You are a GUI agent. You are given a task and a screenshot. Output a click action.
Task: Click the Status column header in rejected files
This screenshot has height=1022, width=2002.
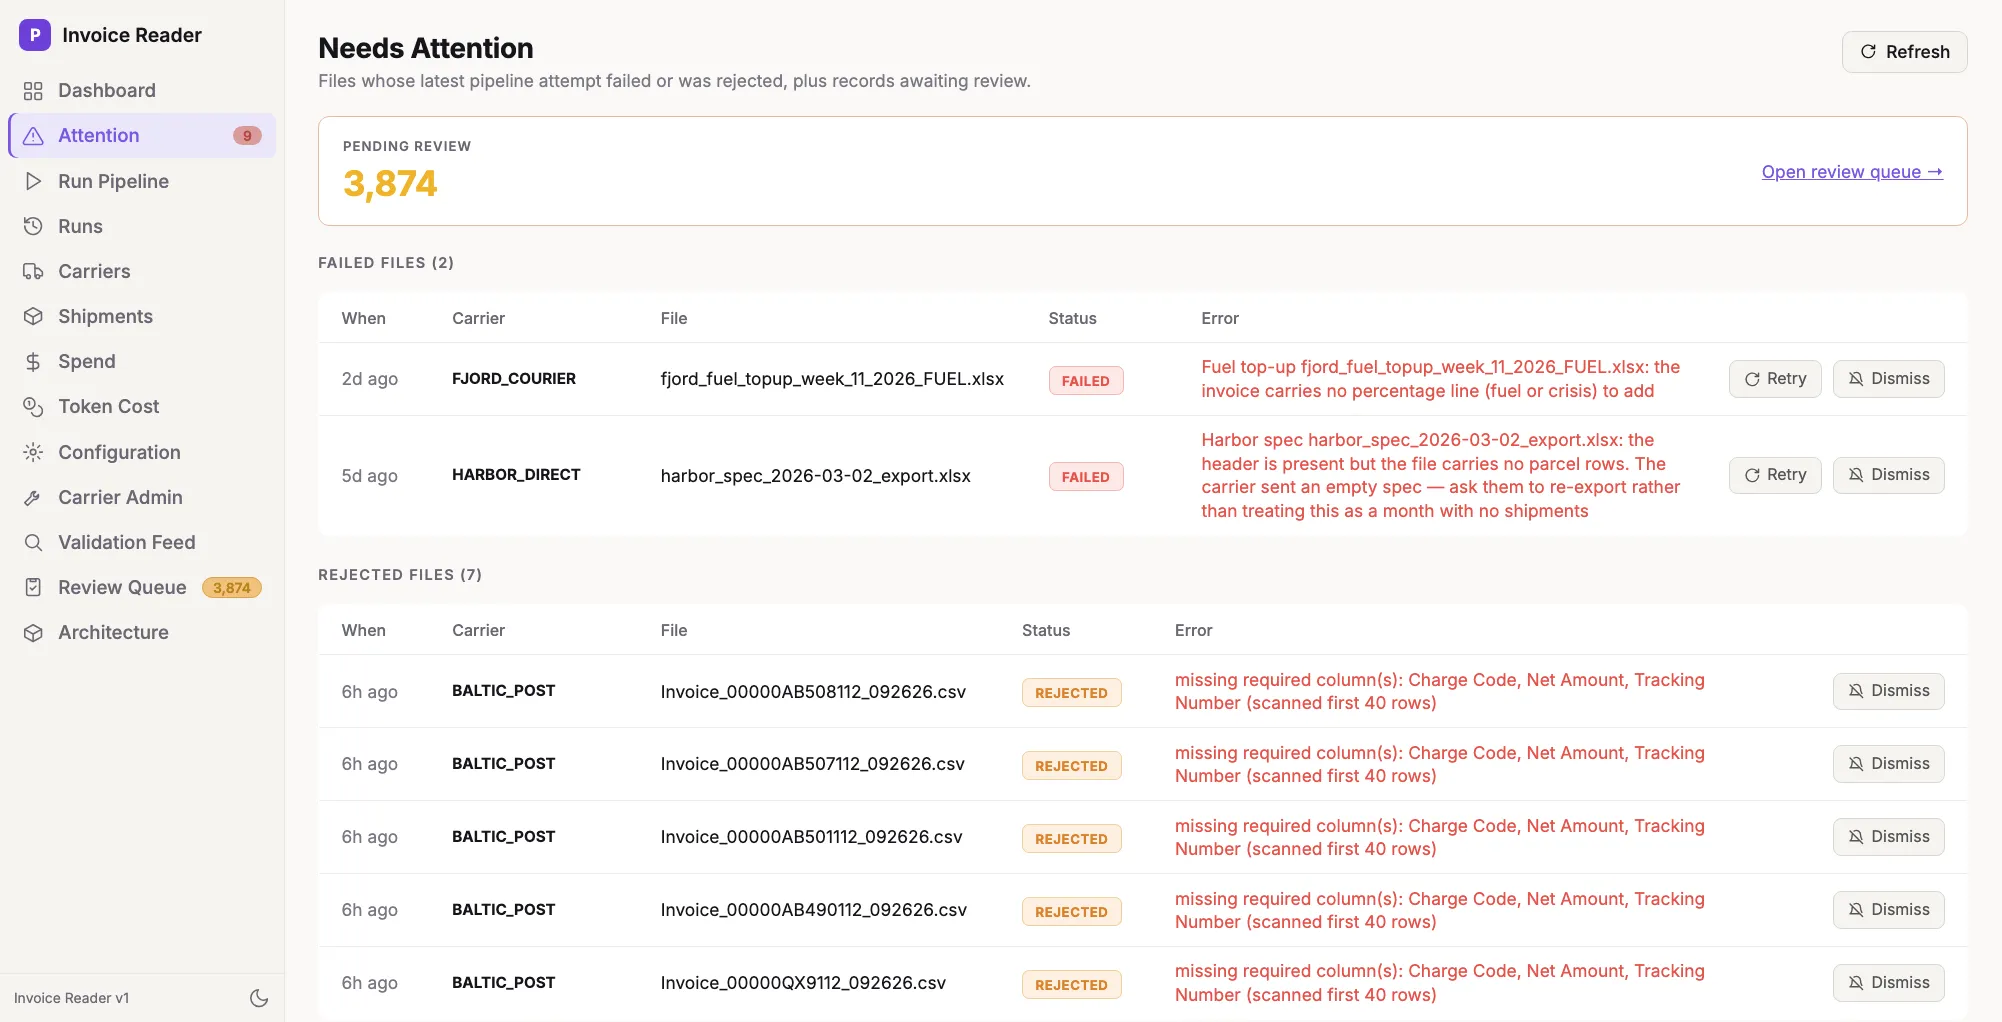click(1046, 630)
